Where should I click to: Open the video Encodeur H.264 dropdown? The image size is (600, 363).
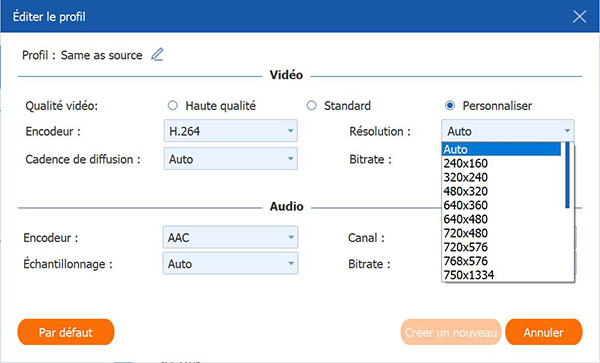[230, 131]
